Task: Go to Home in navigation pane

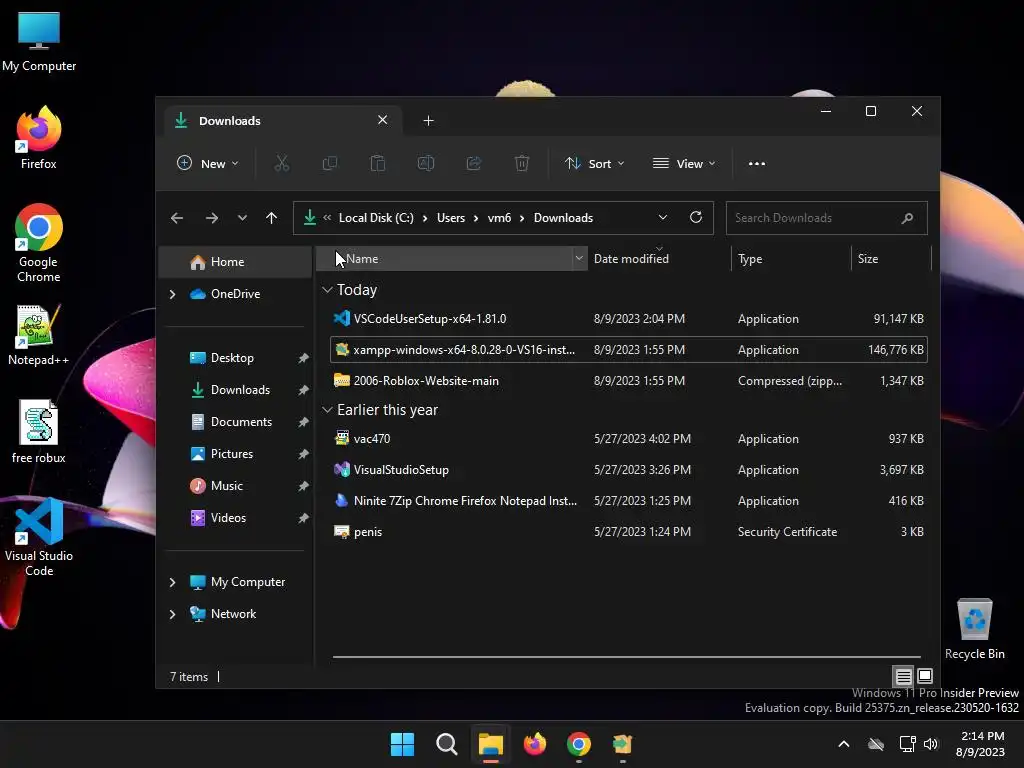Action: point(235,262)
